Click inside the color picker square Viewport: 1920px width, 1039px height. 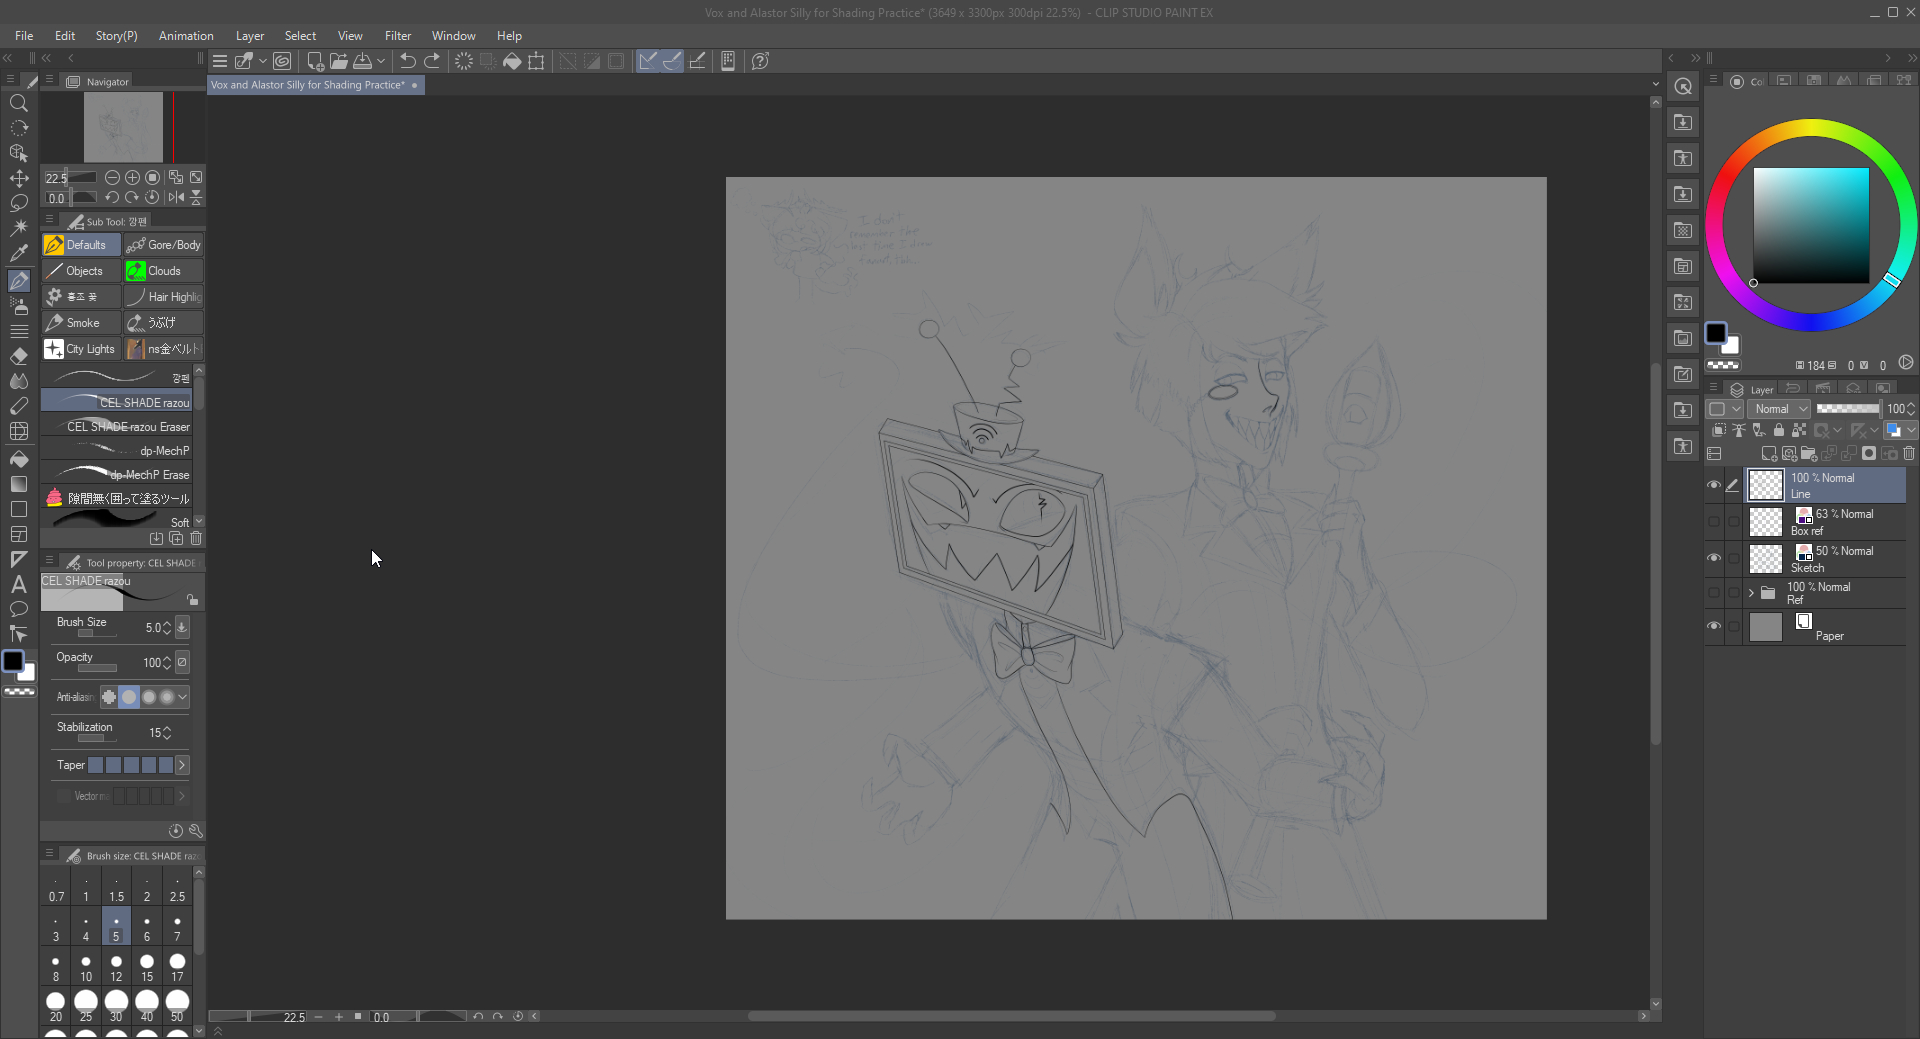click(1810, 225)
